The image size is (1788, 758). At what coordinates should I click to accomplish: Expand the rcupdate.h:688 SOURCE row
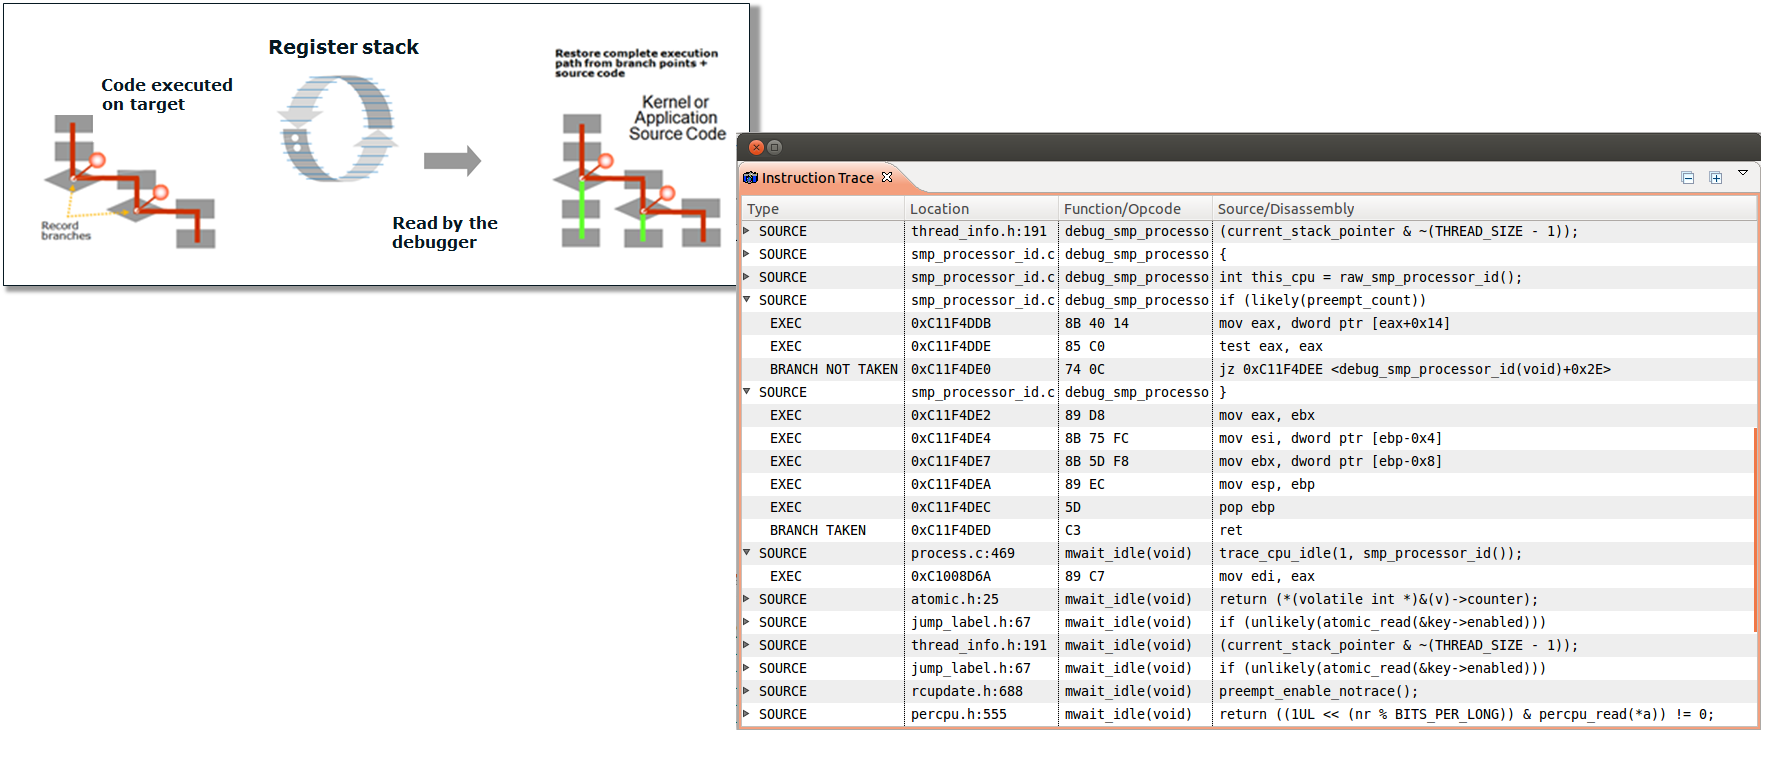[x=747, y=691]
